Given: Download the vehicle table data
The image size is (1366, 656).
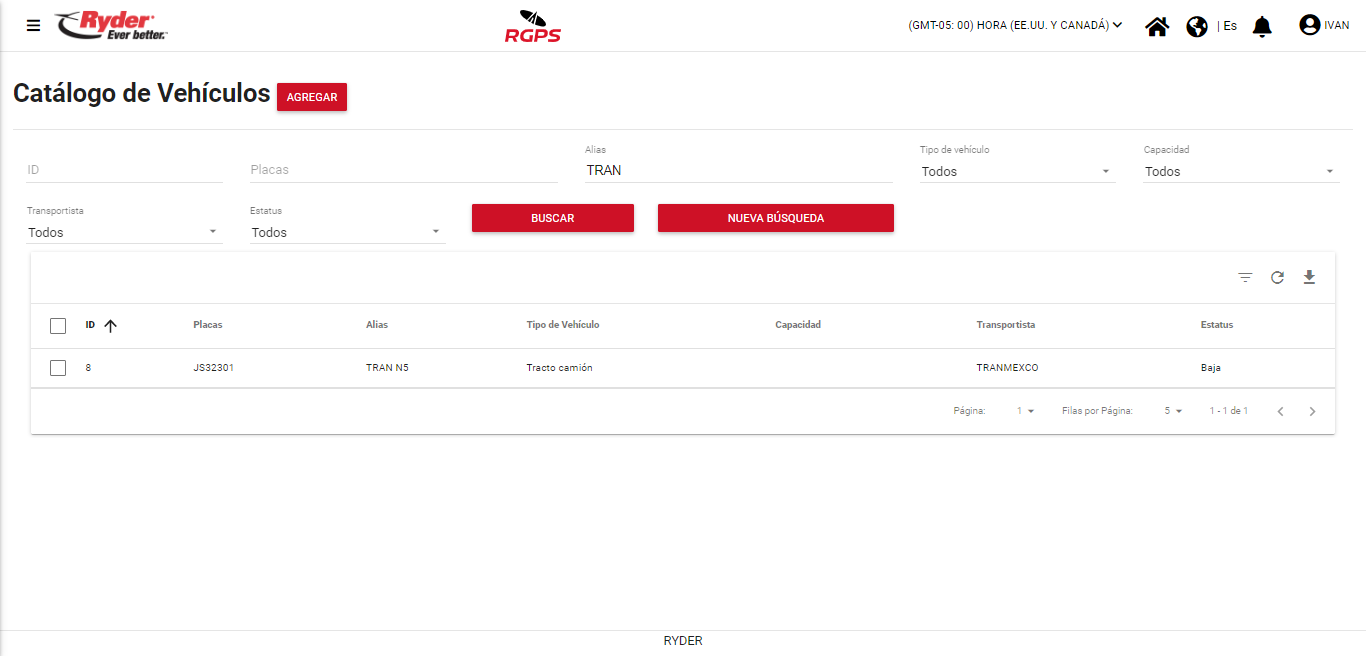Looking at the screenshot, I should coord(1309,277).
